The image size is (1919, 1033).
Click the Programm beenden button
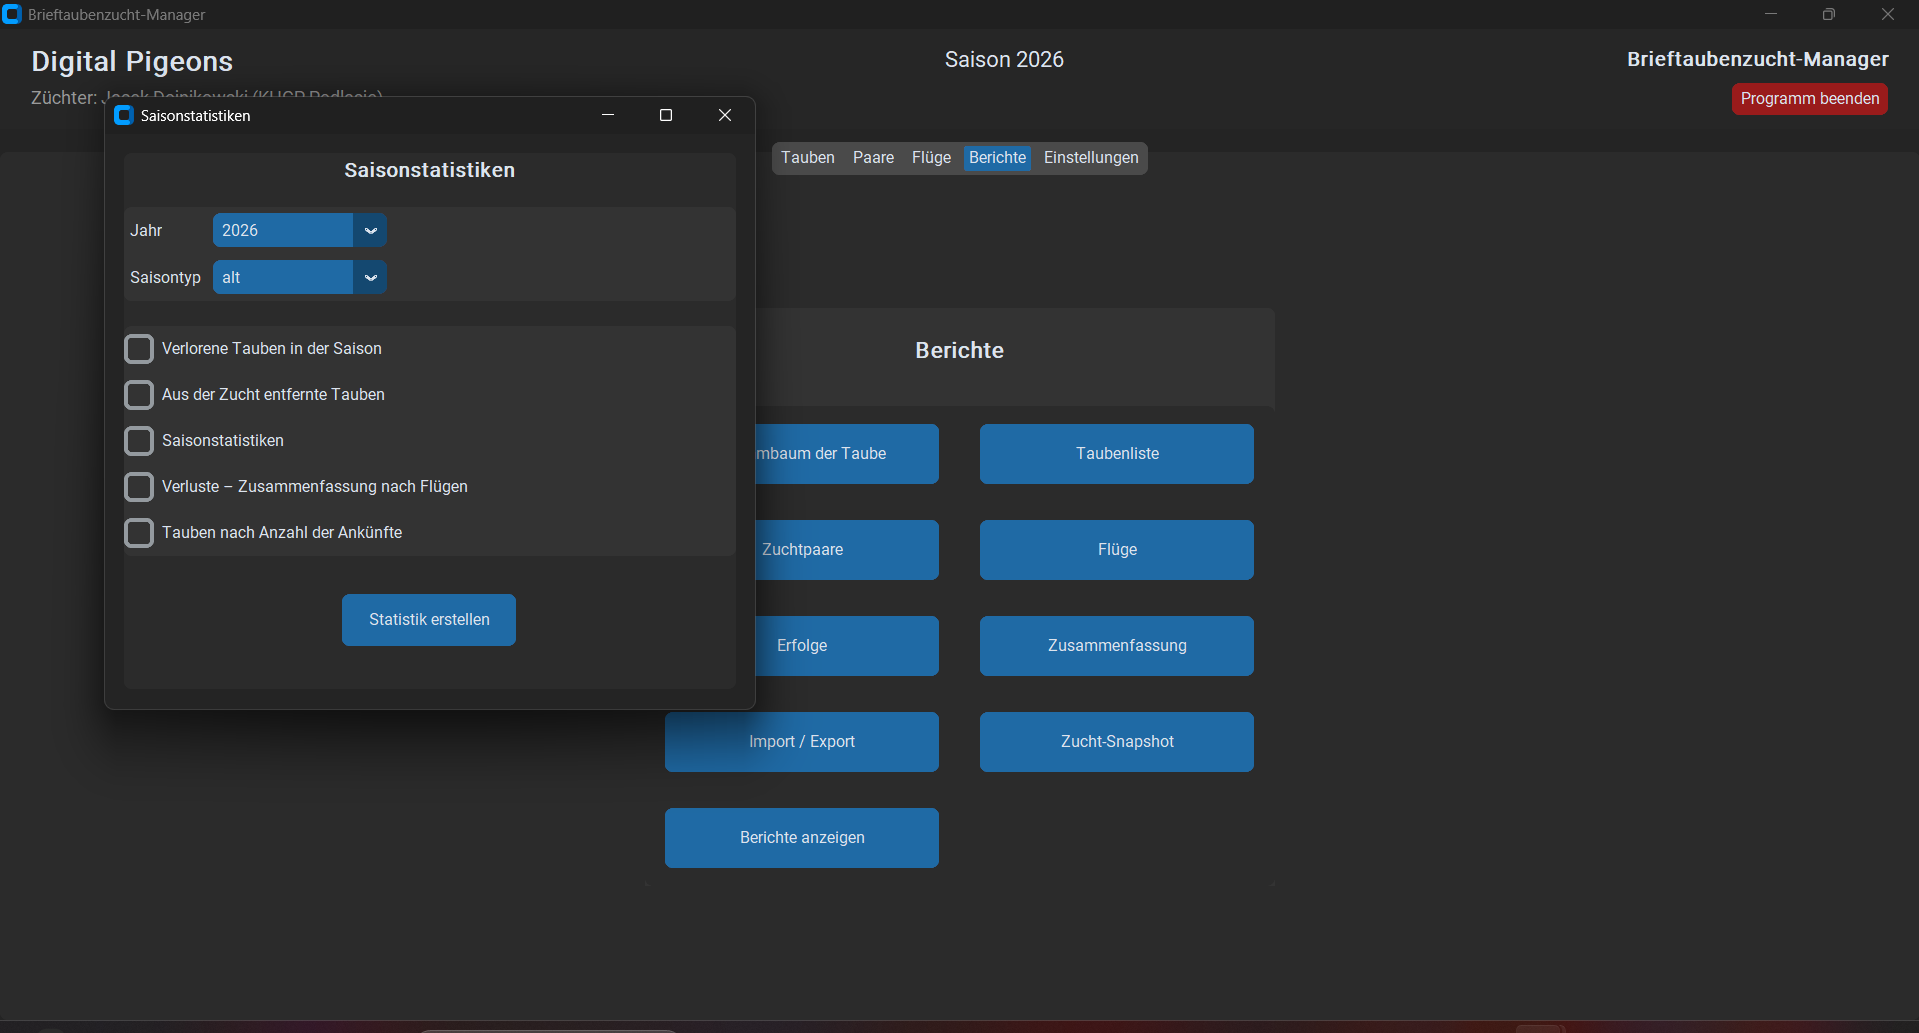(1809, 99)
